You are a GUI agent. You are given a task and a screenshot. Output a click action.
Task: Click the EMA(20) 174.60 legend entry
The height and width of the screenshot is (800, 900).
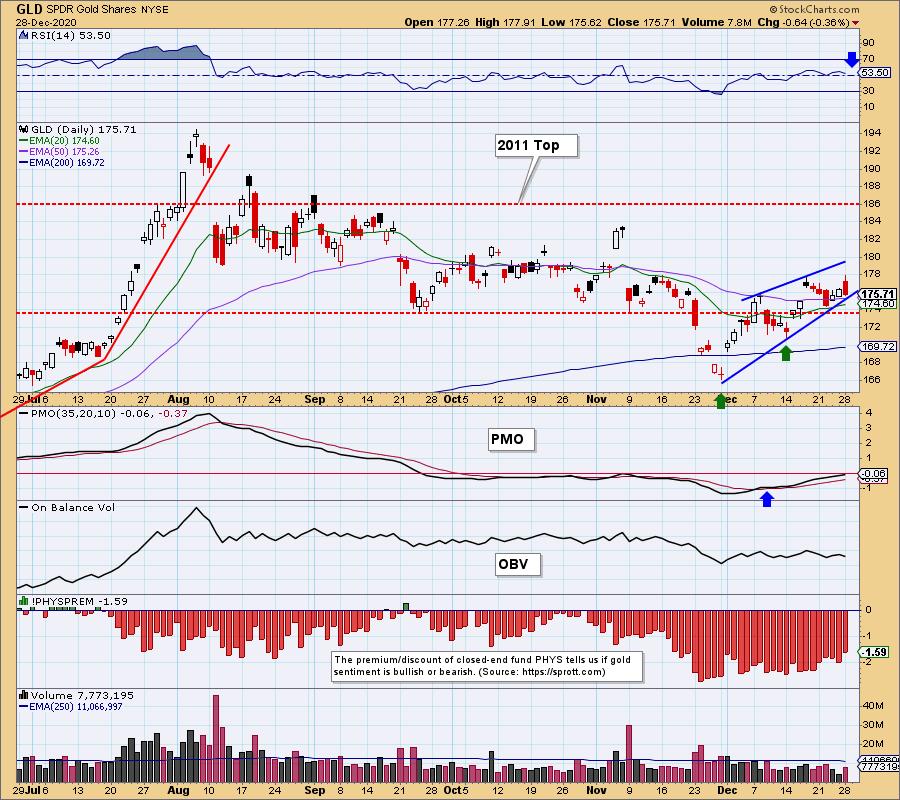click(64, 141)
